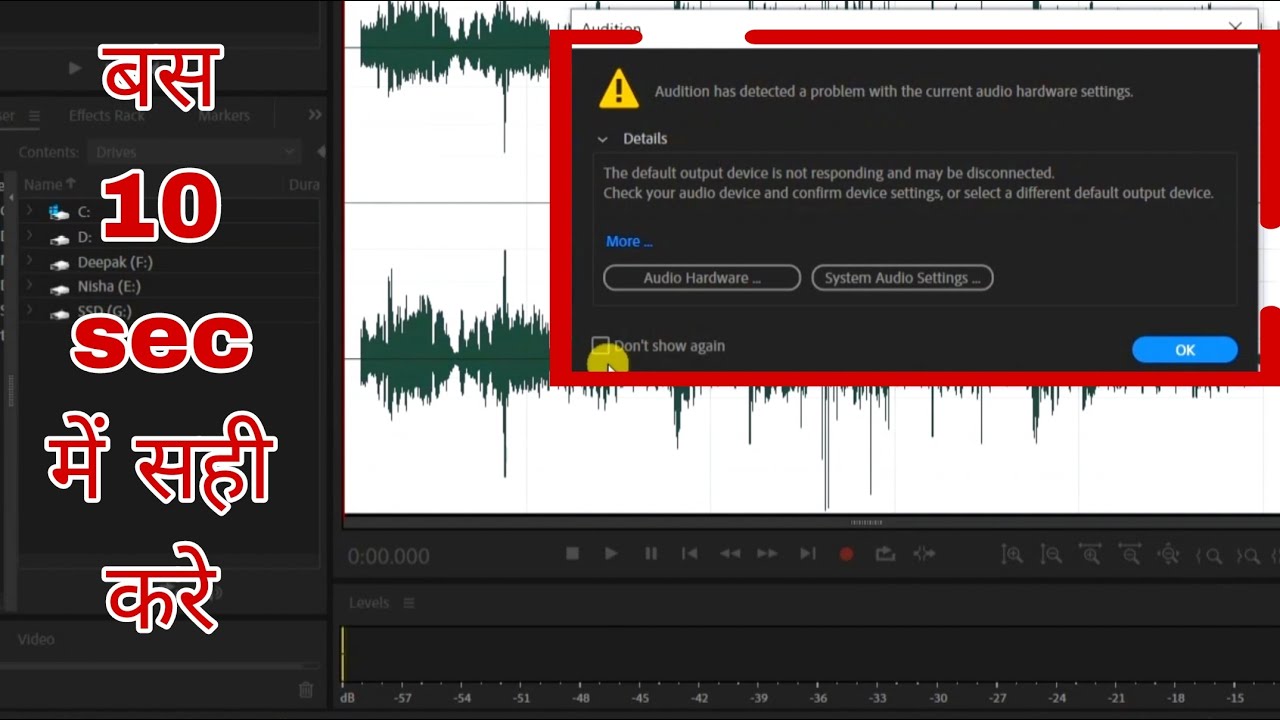The height and width of the screenshot is (720, 1280).
Task: Open the panel overflow double-chevron
Action: pyautogui.click(x=315, y=115)
